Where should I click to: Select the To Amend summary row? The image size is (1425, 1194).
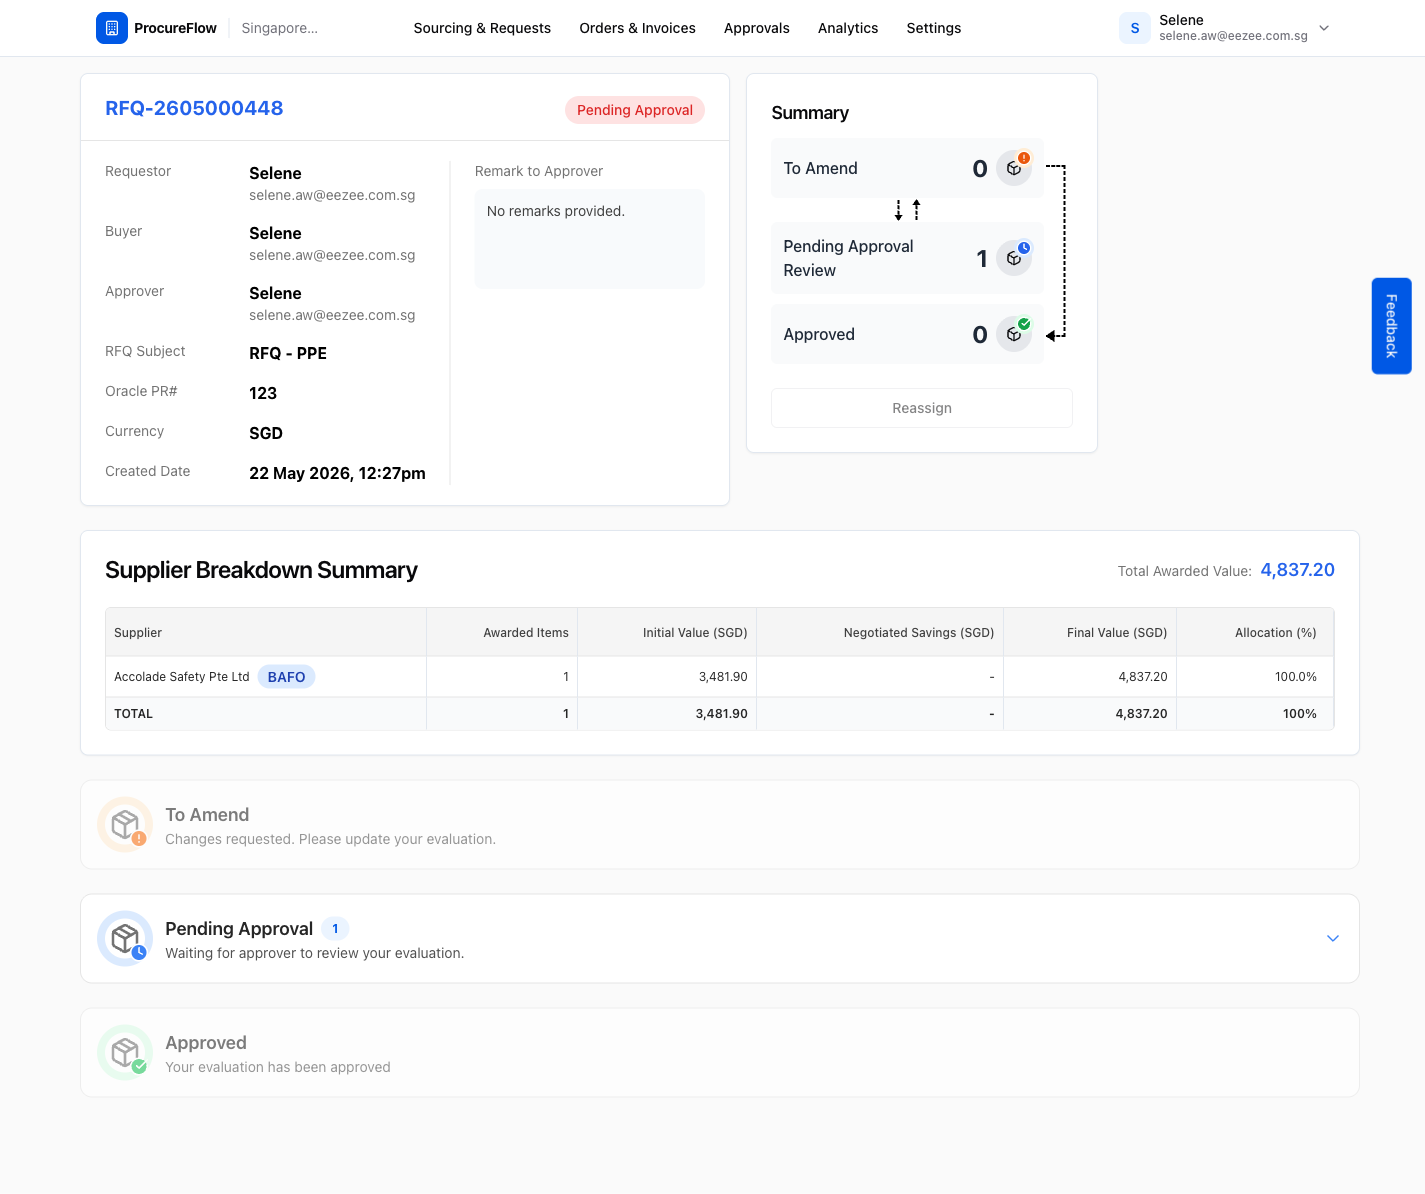[x=907, y=168]
